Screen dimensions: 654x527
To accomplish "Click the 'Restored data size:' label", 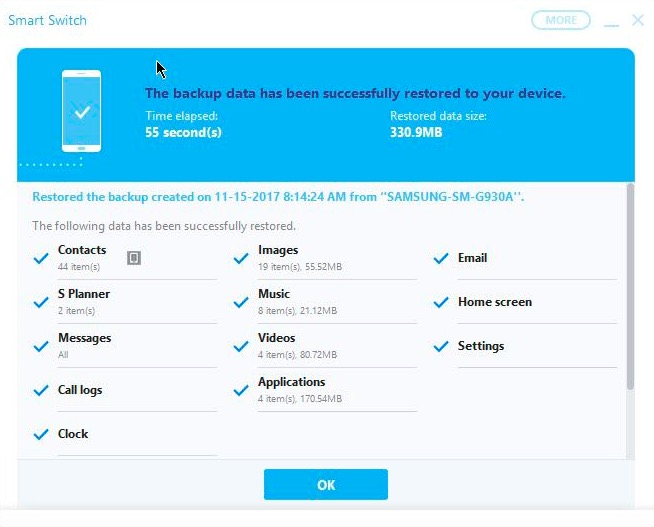I will (438, 115).
